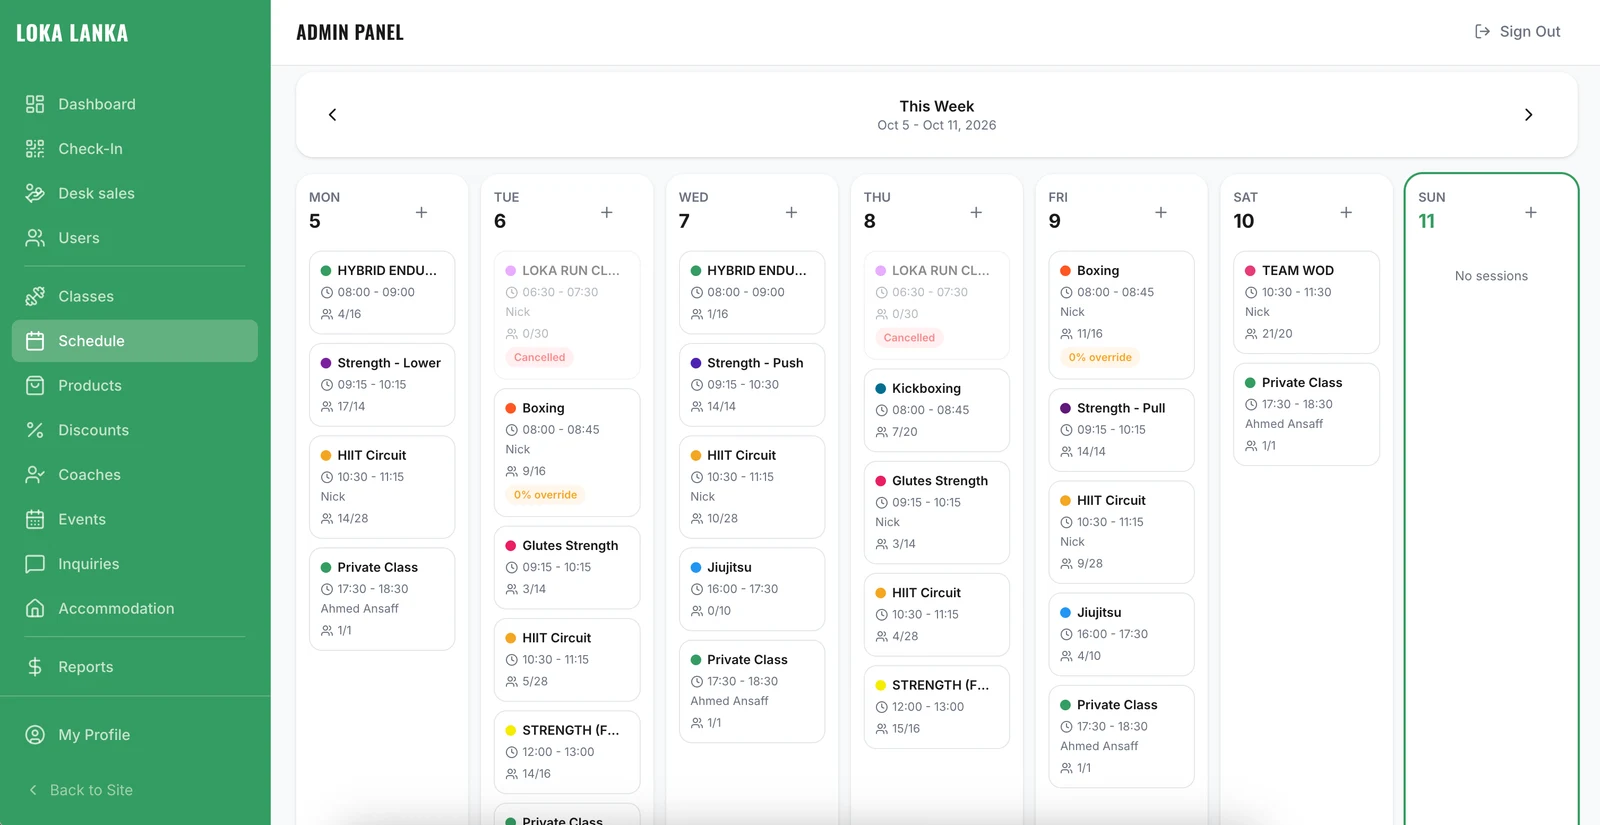This screenshot has height=825, width=1600.
Task: Click the Discounts percent icon
Action: tap(35, 430)
